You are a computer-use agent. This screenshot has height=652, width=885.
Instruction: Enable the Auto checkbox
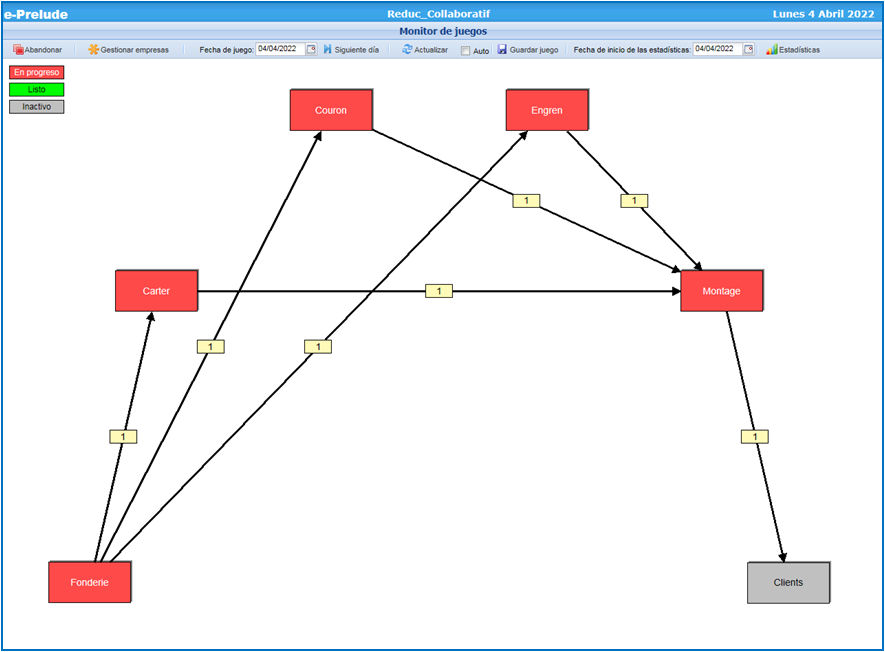click(464, 50)
